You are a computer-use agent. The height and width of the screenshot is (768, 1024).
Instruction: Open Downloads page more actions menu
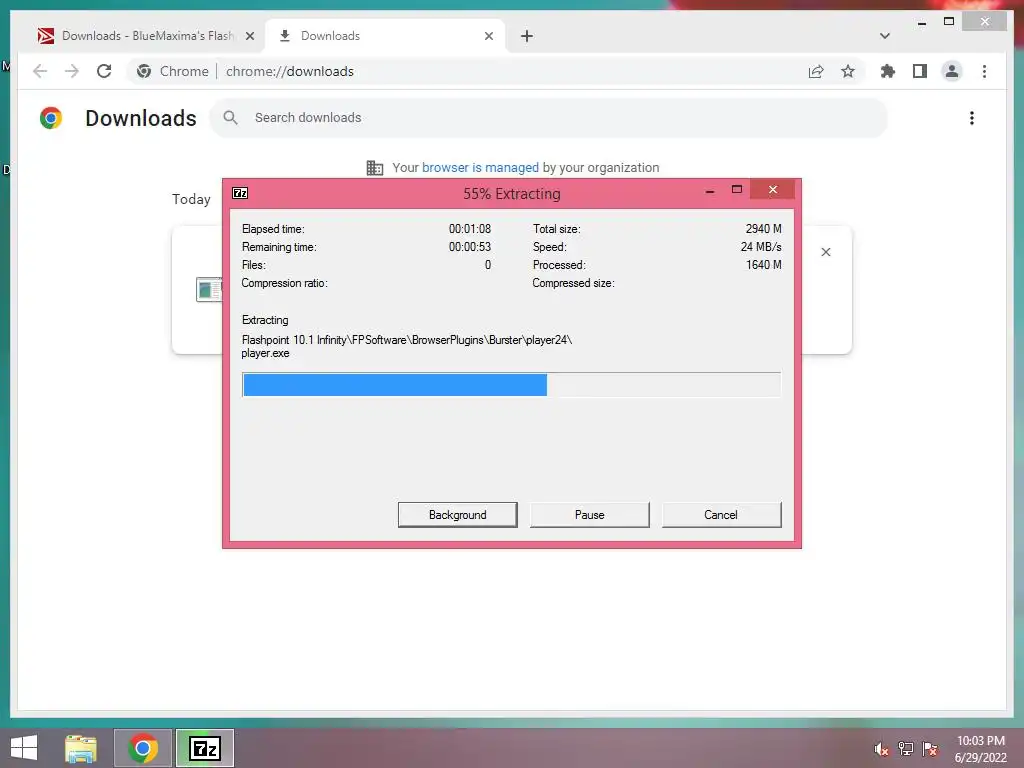[x=972, y=118]
